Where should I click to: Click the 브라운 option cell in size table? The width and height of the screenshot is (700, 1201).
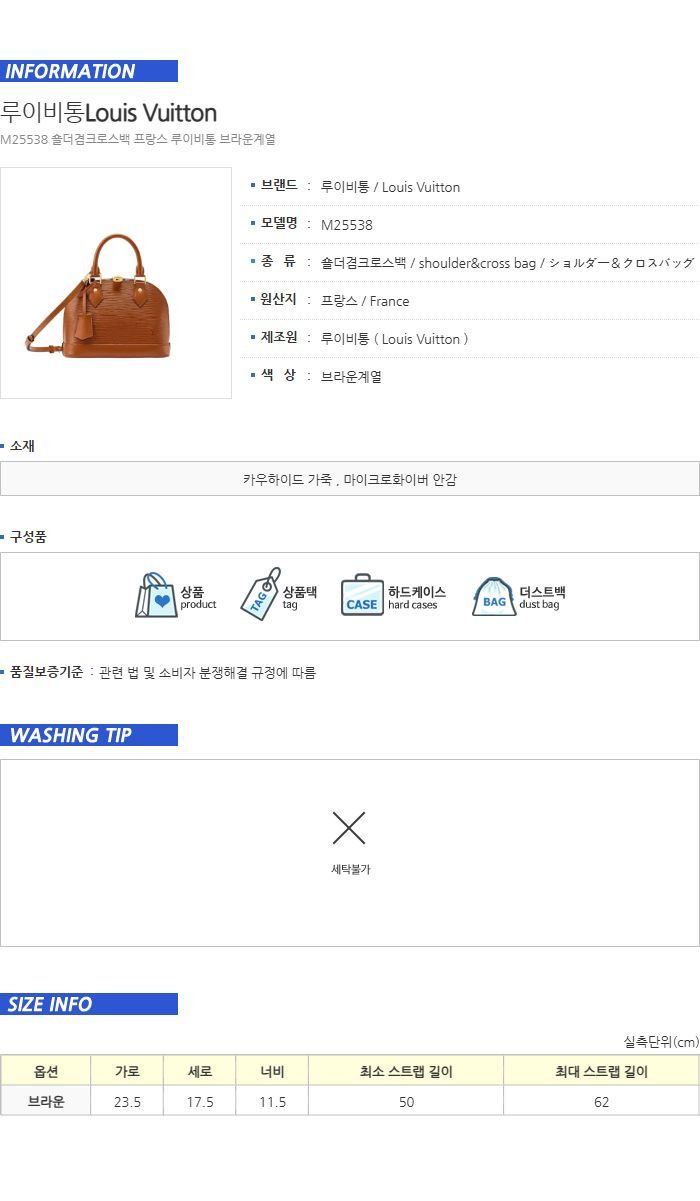tap(46, 1101)
